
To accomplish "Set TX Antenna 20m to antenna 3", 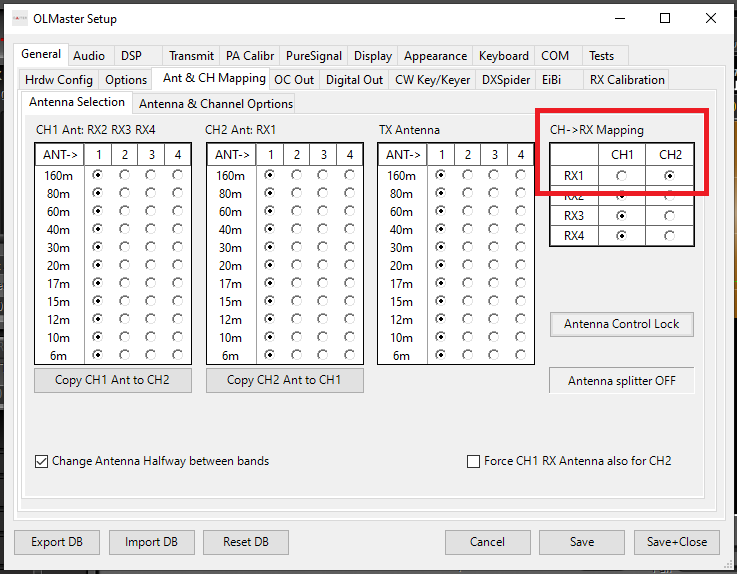I will [x=493, y=265].
